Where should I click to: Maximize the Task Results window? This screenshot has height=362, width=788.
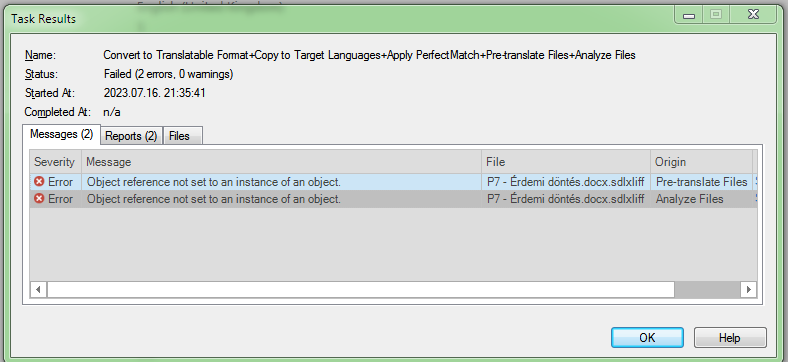[716, 15]
